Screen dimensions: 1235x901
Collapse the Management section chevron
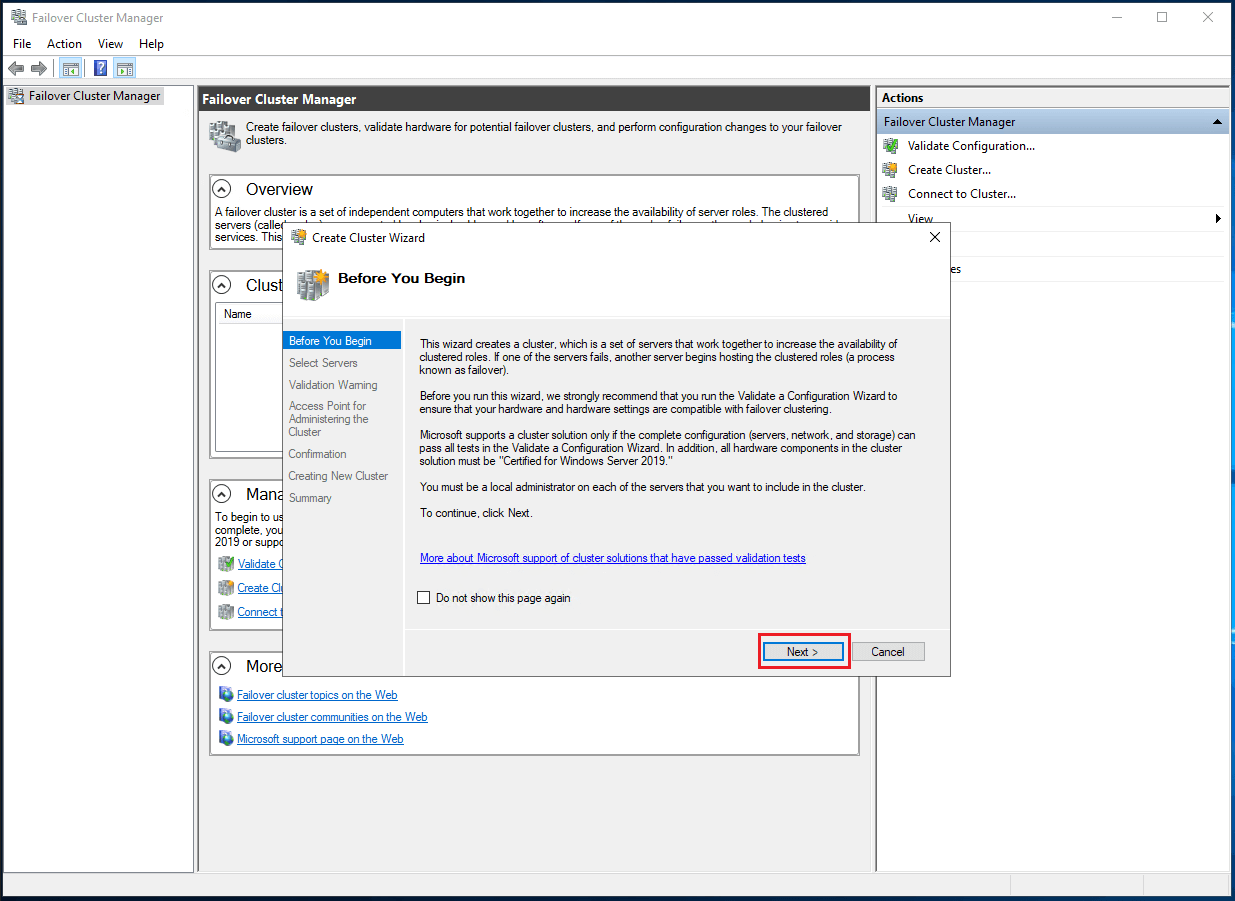[x=224, y=494]
